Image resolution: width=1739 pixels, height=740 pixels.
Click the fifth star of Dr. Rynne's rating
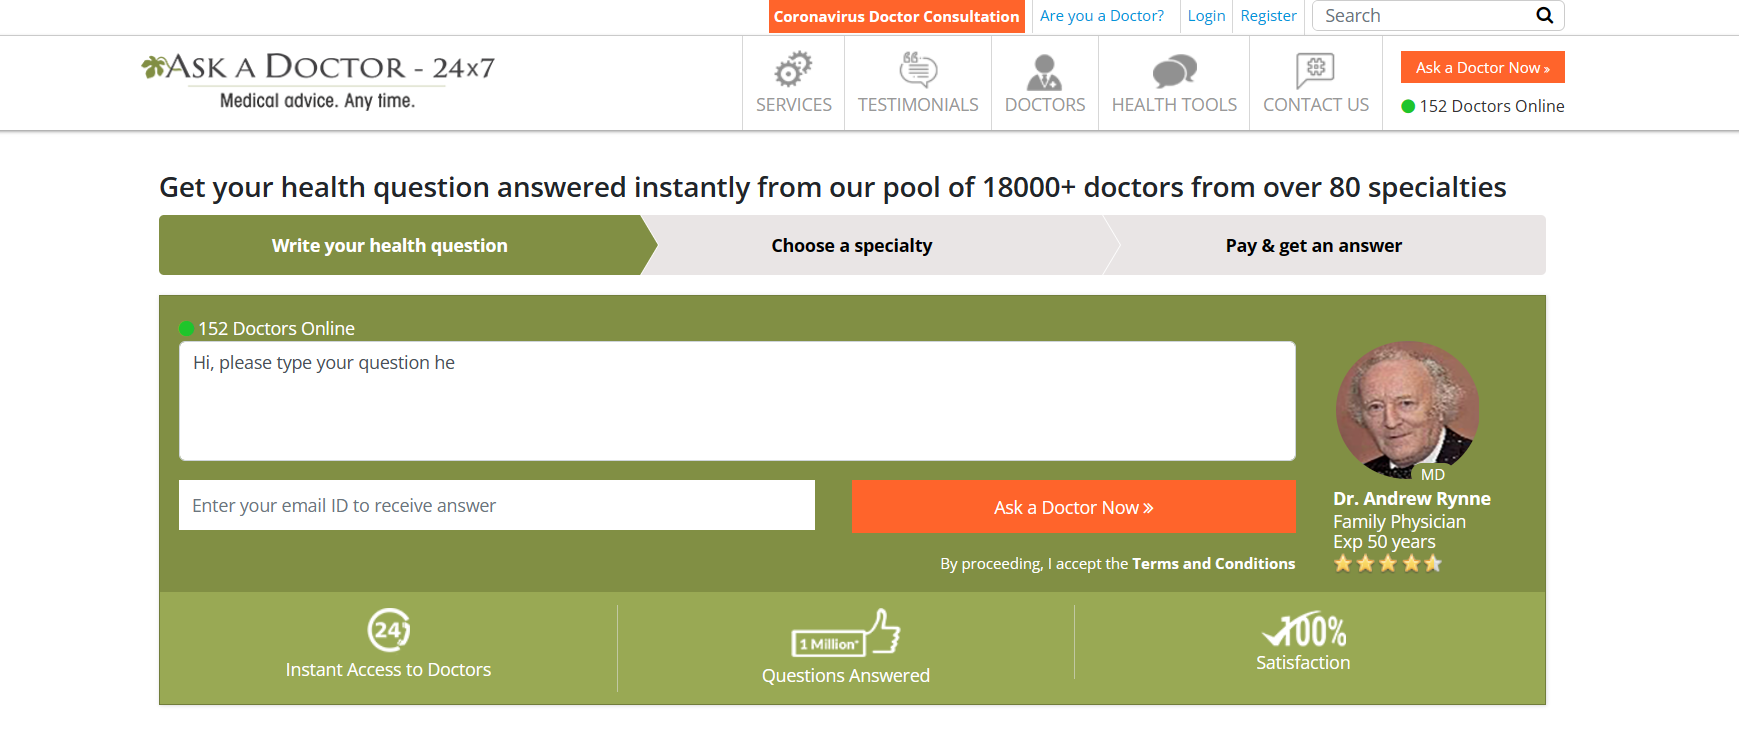(x=1434, y=563)
